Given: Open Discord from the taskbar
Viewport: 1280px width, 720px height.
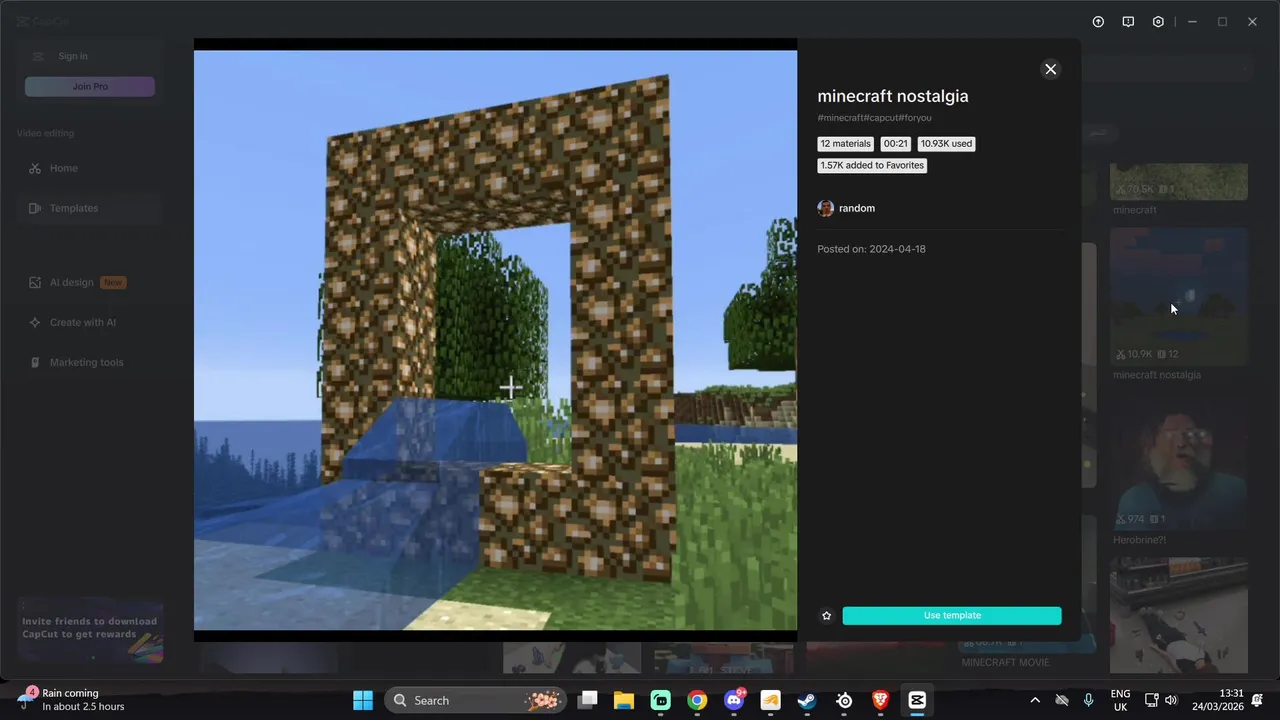Looking at the screenshot, I should coord(734,700).
